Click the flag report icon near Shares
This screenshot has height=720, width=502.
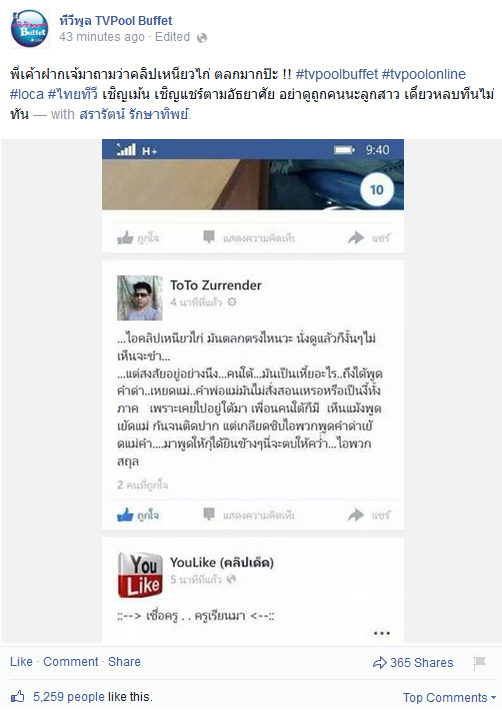pyautogui.click(x=479, y=663)
